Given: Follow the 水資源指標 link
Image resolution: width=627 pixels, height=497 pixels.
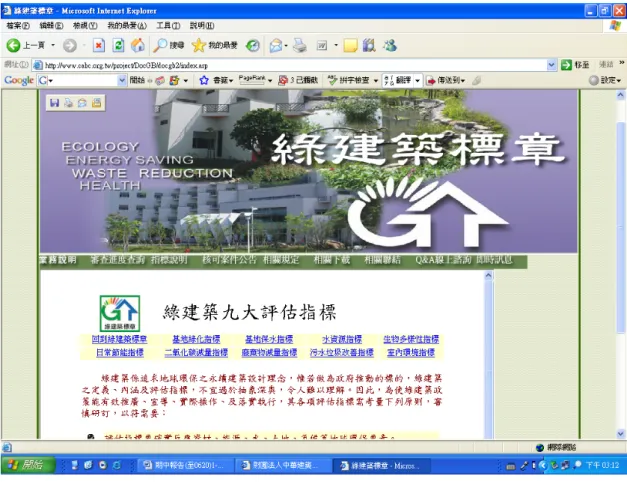Looking at the screenshot, I should coord(342,339).
